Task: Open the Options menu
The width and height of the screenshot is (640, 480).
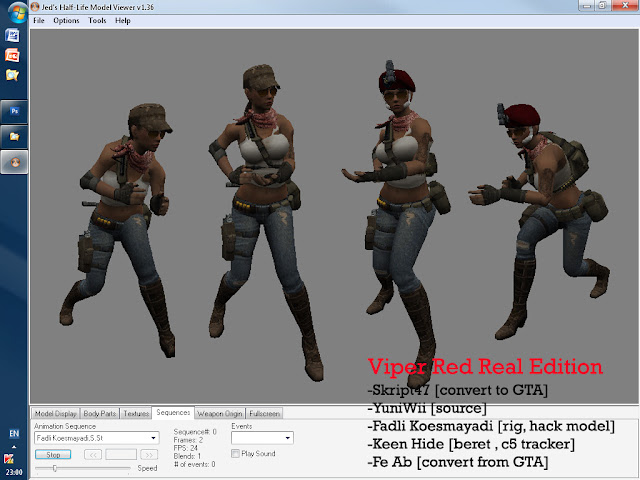Action: click(66, 20)
